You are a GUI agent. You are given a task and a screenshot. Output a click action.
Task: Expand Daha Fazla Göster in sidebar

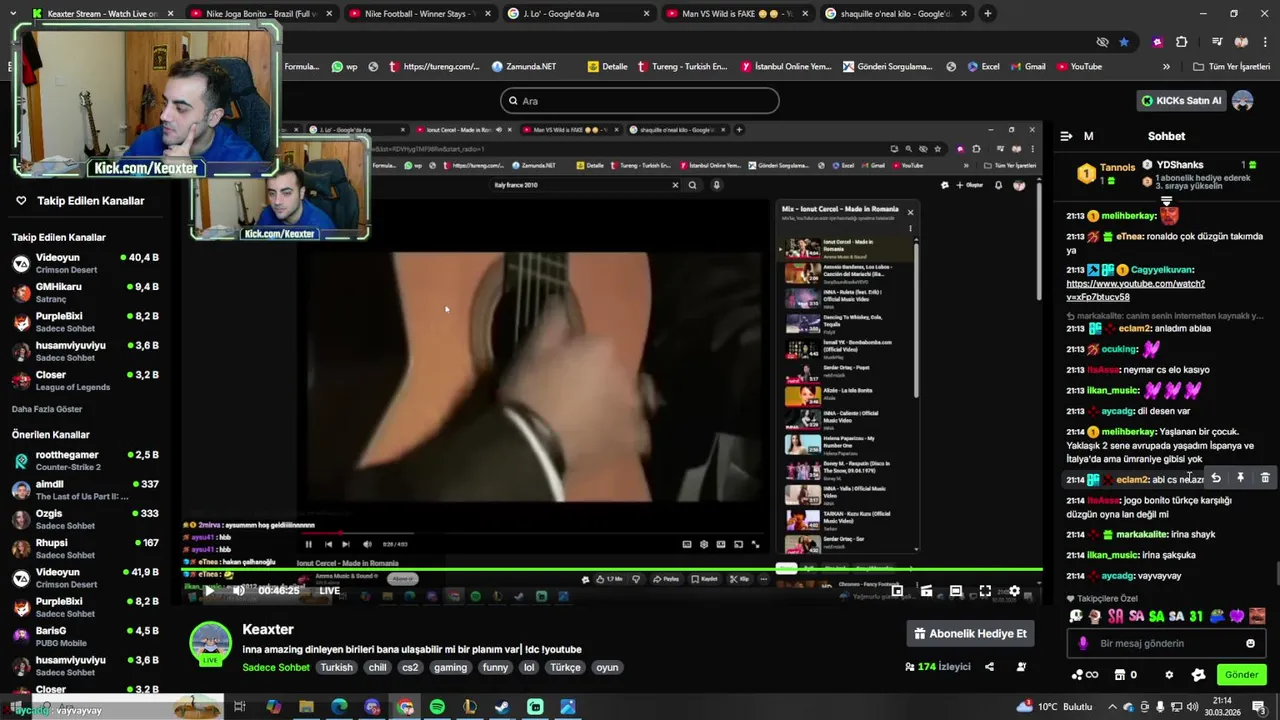pyautogui.click(x=47, y=409)
